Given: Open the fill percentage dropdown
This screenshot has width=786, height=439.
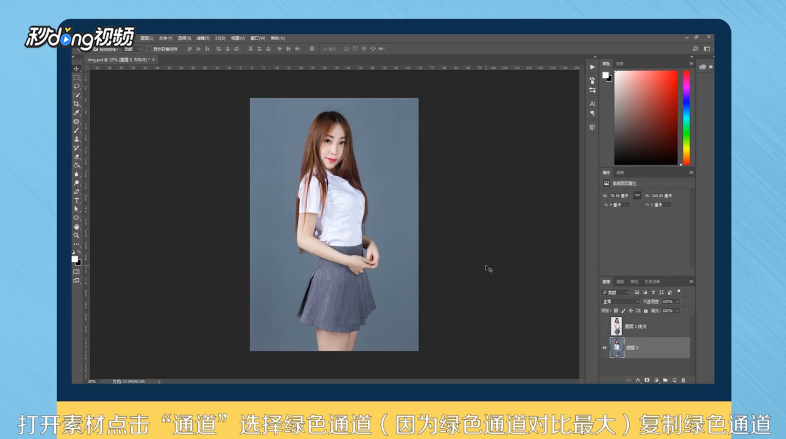Looking at the screenshot, I should [677, 311].
